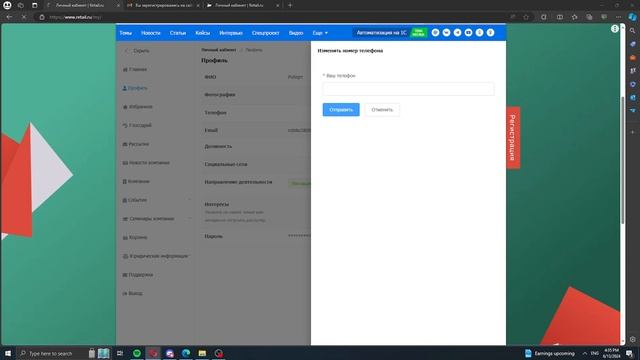Click the fourth round social icon in header
Image resolution: width=640 pixels, height=360 pixels.
(x=469, y=33)
